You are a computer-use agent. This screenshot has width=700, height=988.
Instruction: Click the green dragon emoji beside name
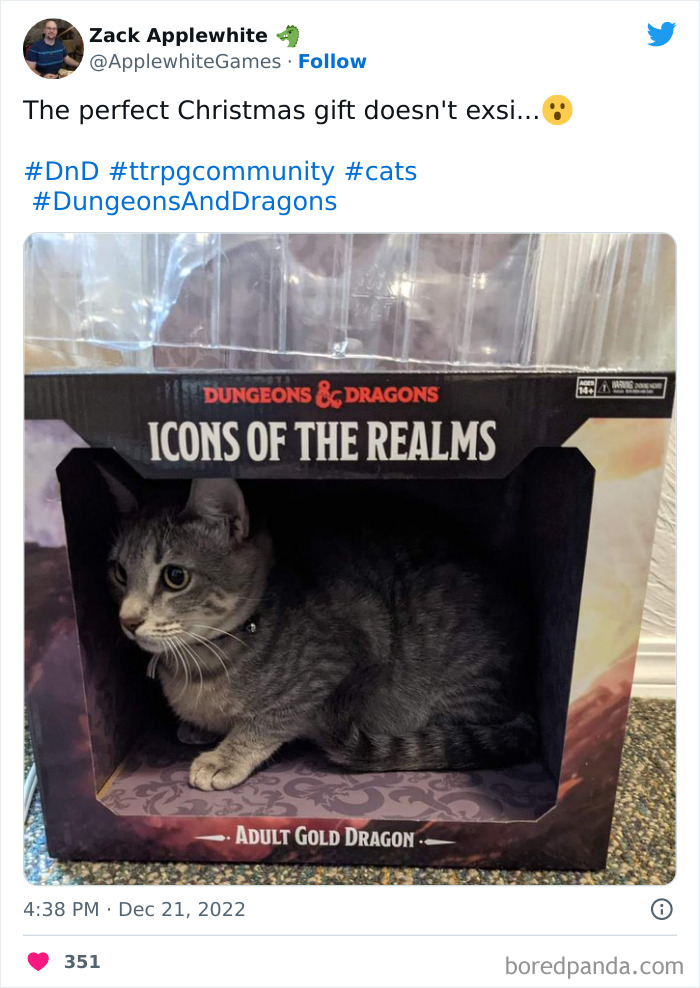289,35
